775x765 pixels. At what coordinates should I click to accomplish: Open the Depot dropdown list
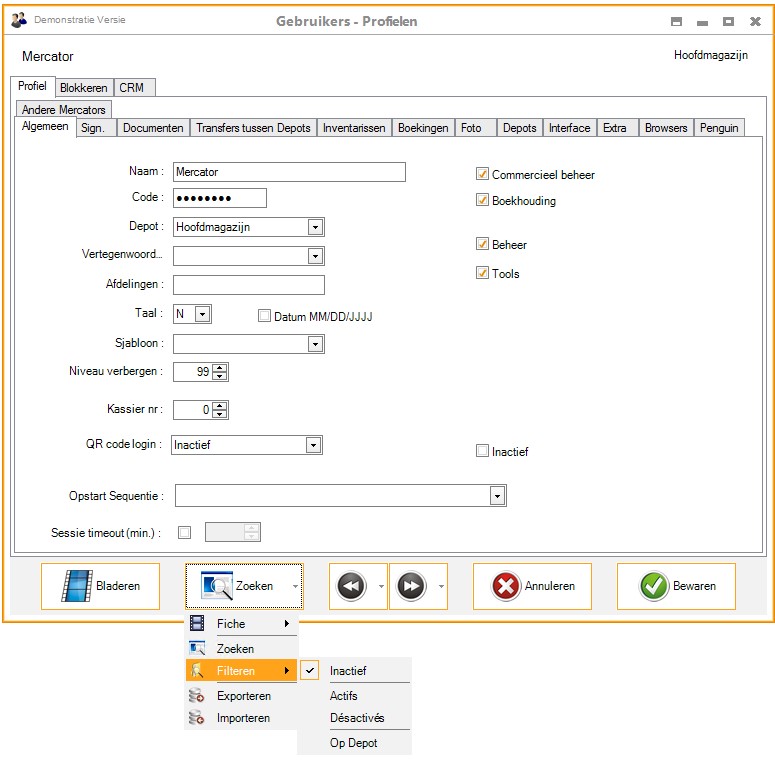pos(315,228)
